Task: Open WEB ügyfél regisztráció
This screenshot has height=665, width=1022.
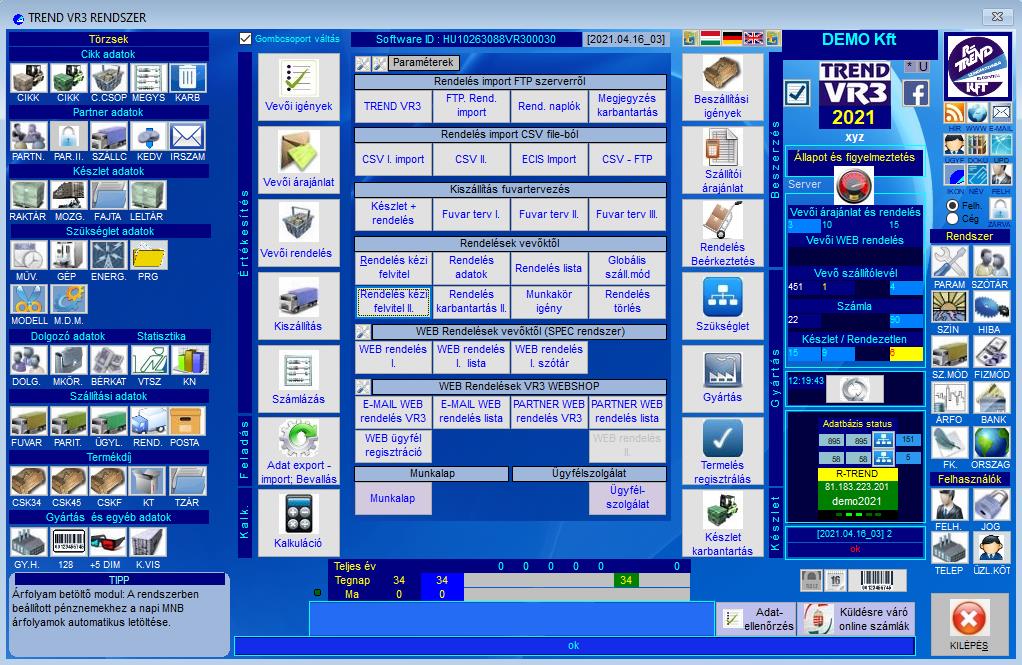Action: [393, 445]
